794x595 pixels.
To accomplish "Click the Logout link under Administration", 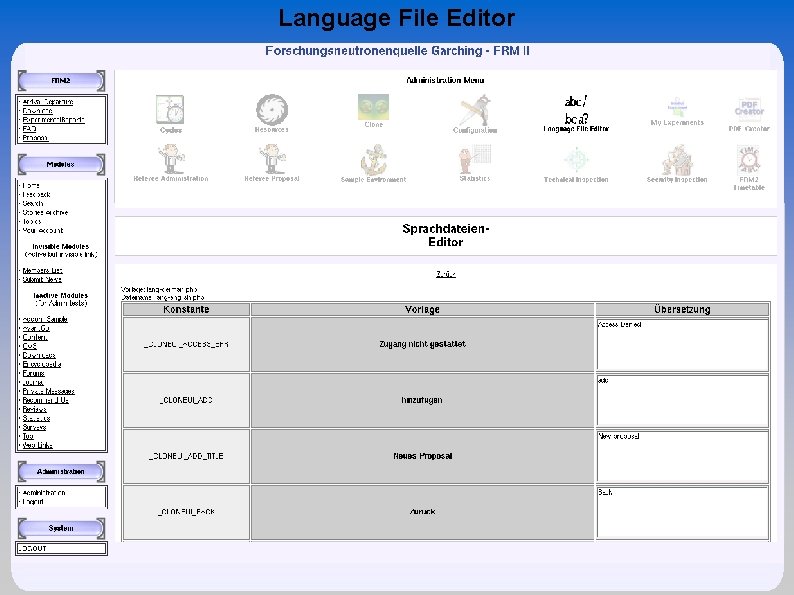I will point(33,502).
